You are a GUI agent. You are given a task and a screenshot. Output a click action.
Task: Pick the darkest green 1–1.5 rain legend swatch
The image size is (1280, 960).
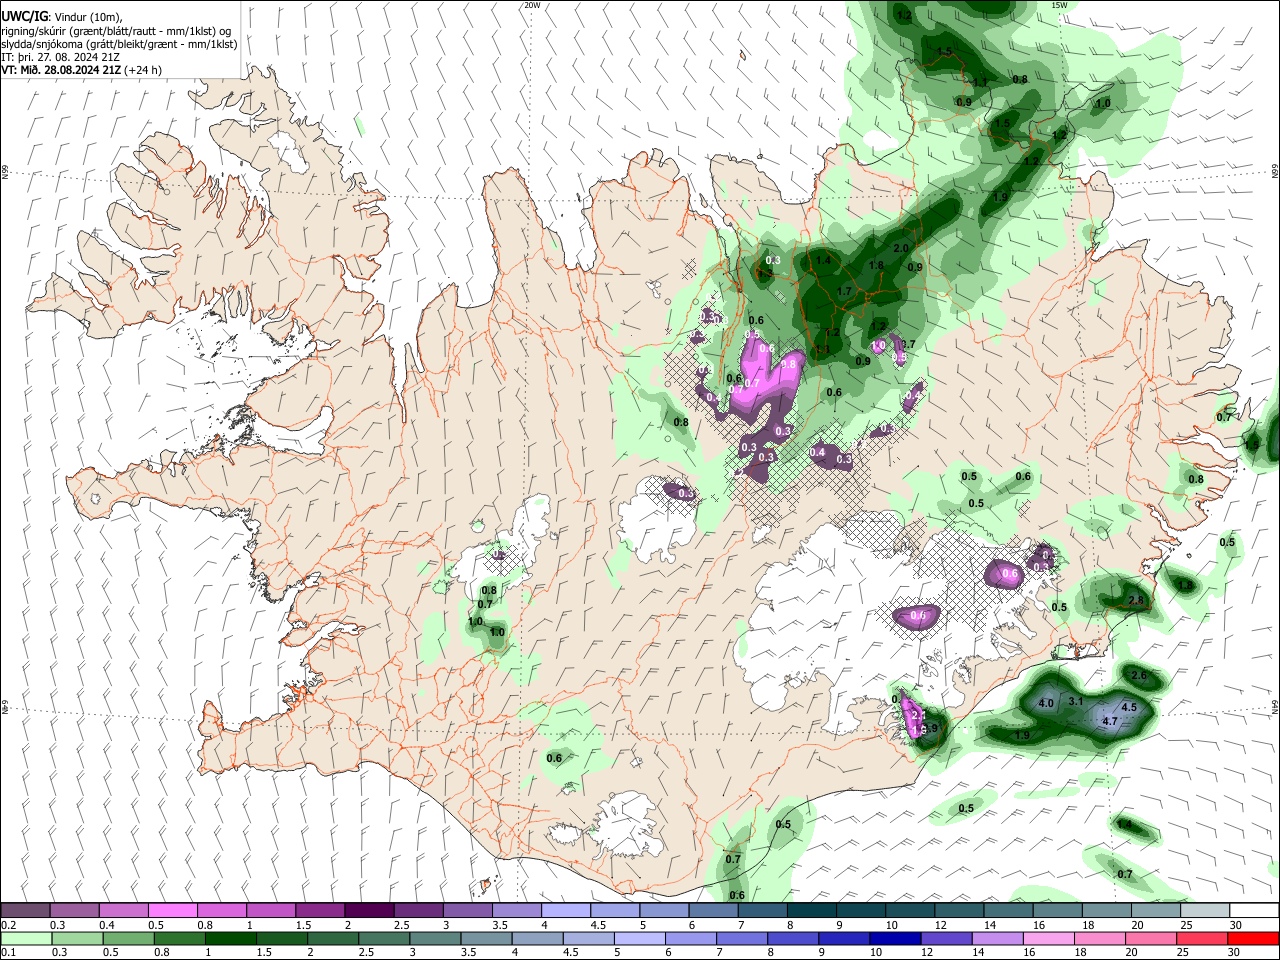coord(230,938)
